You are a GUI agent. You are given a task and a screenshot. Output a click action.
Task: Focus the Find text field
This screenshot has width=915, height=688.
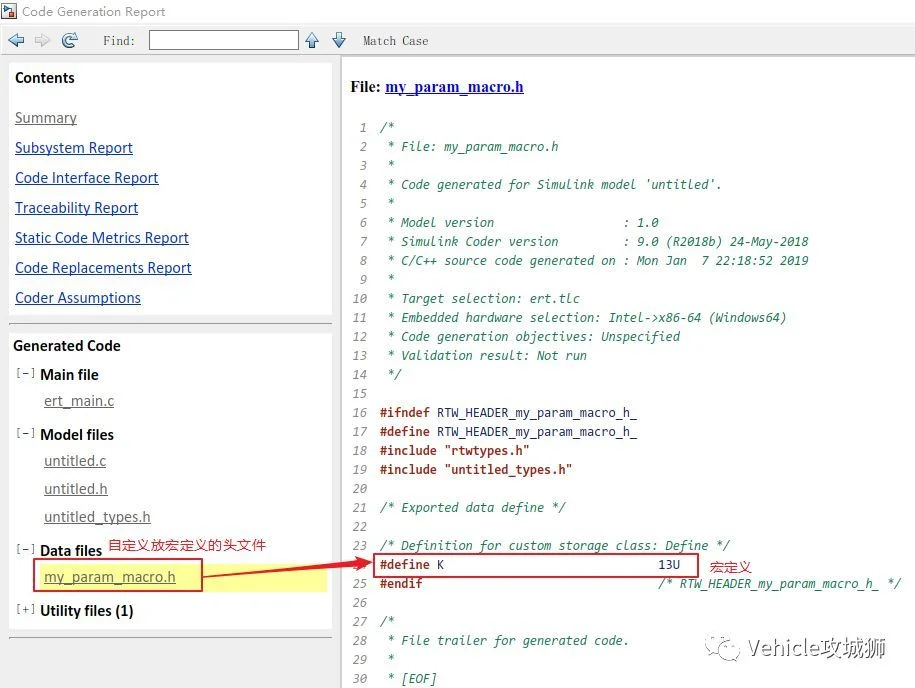point(223,40)
